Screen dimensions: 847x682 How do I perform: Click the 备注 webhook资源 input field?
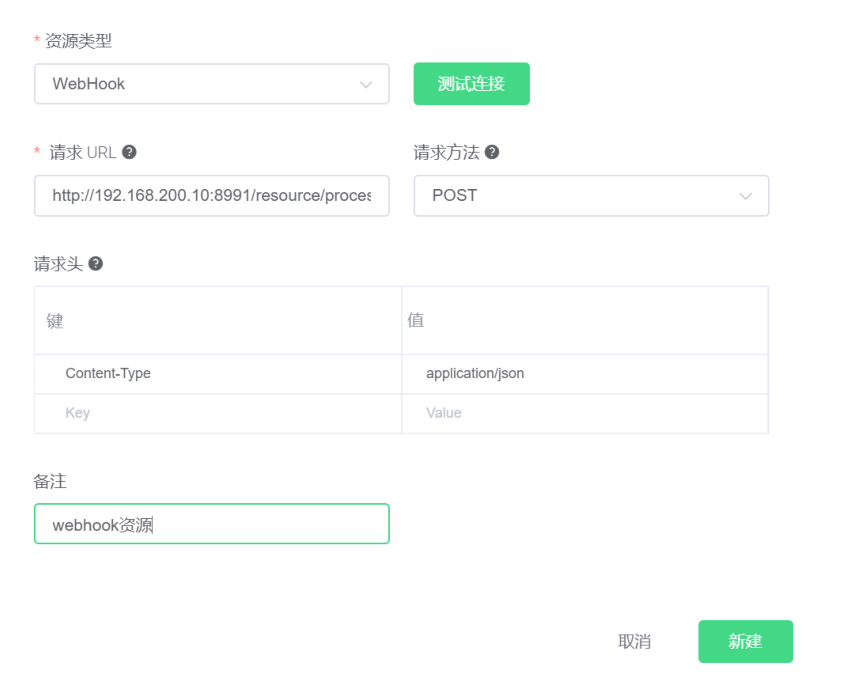(212, 524)
